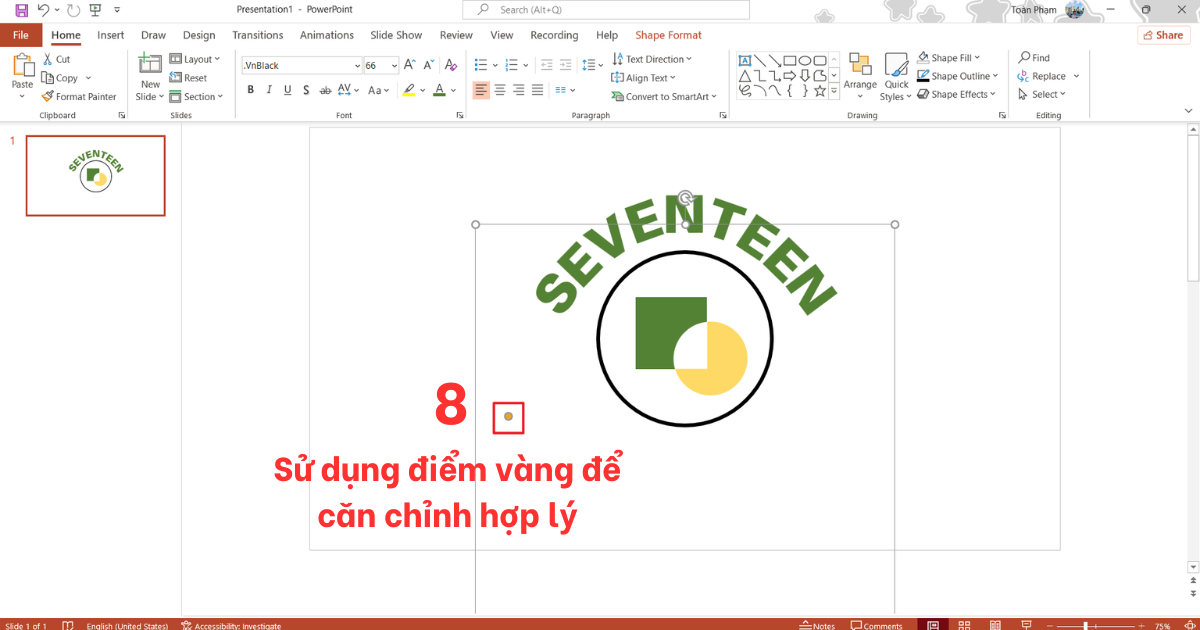Apply text shadow effect

click(x=306, y=90)
